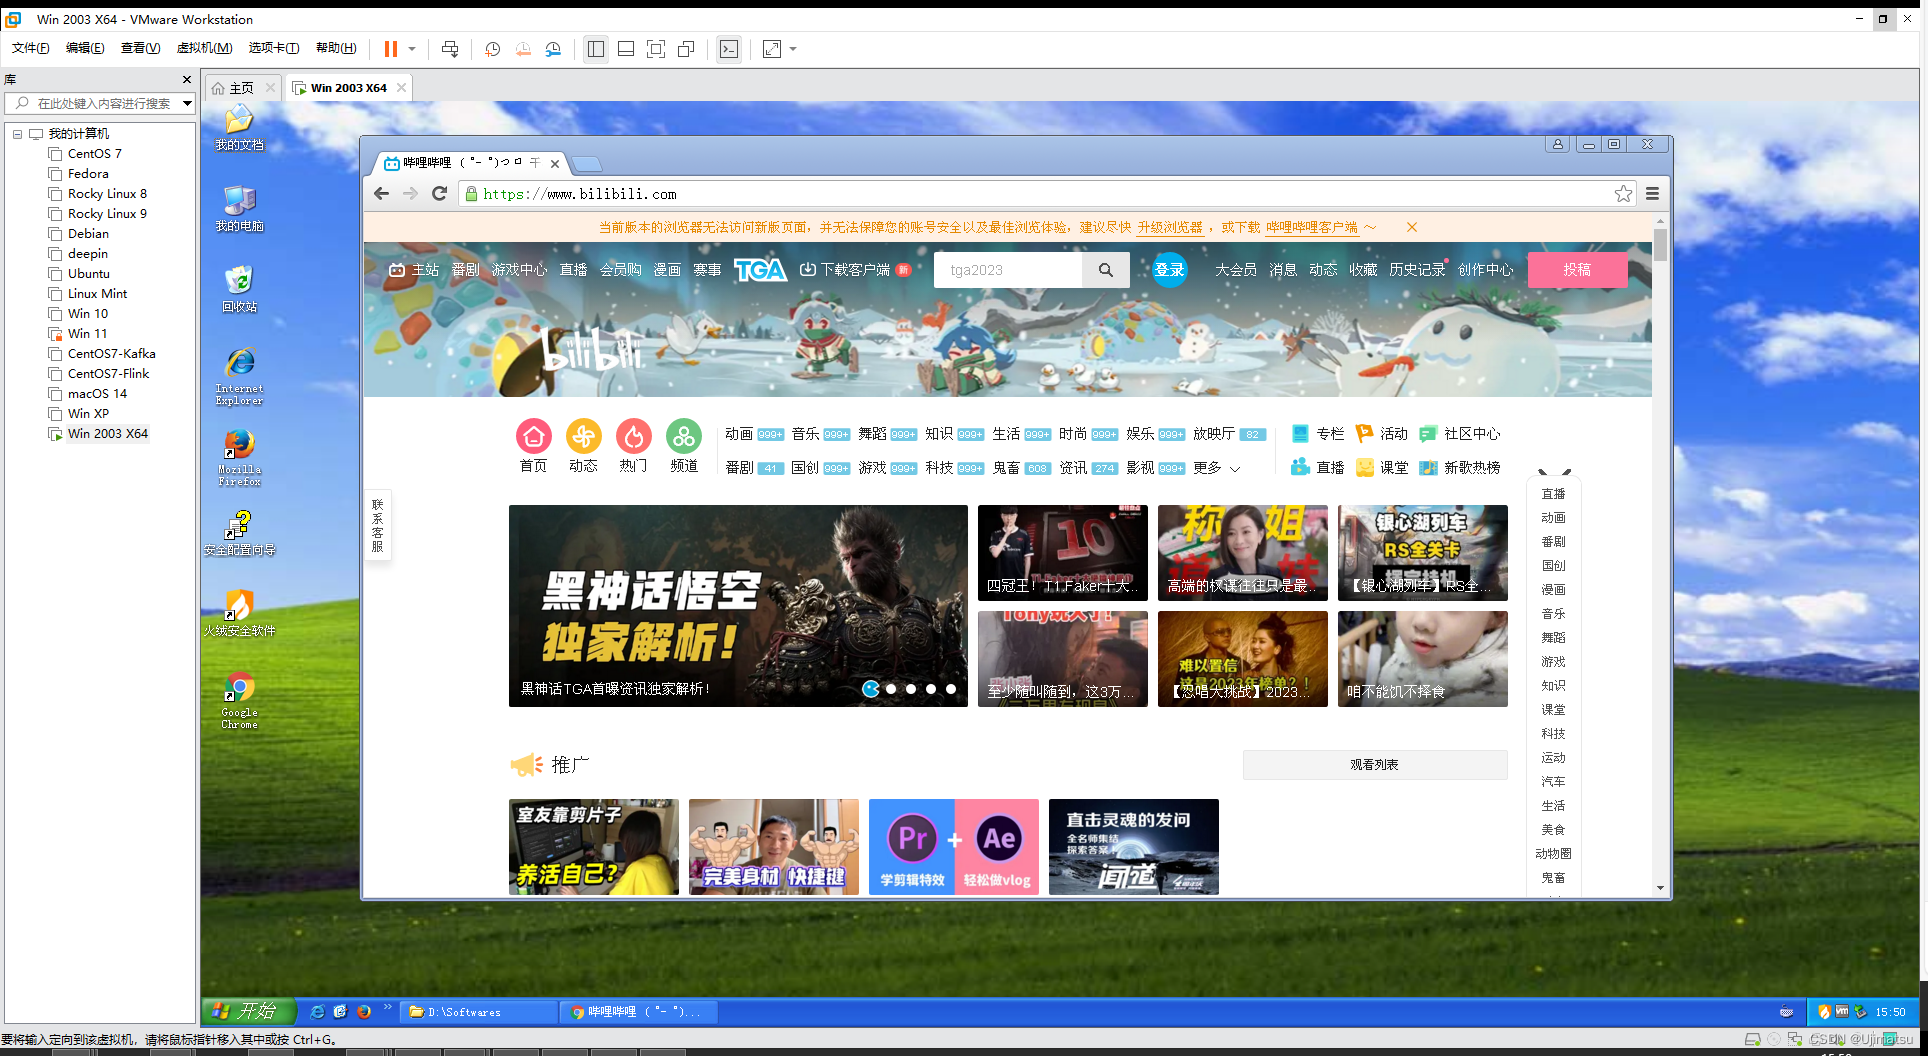Viewport: 1928px width, 1056px height.
Task: Expand the quick launch overflow chevron
Action: tap(387, 1007)
